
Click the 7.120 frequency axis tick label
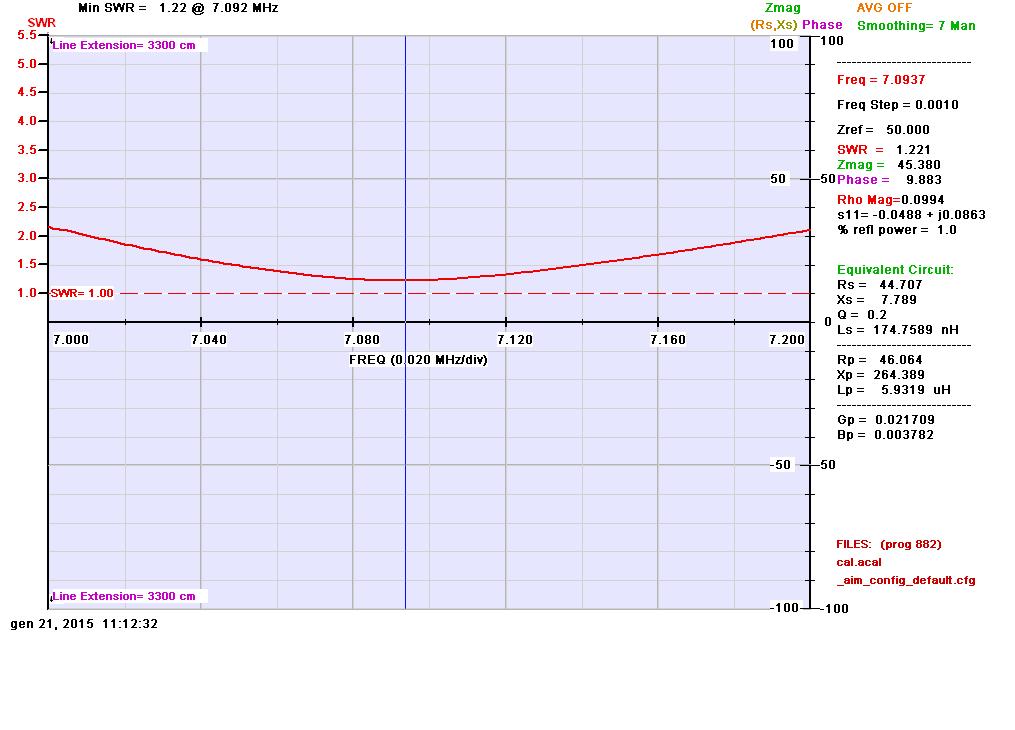tap(514, 340)
